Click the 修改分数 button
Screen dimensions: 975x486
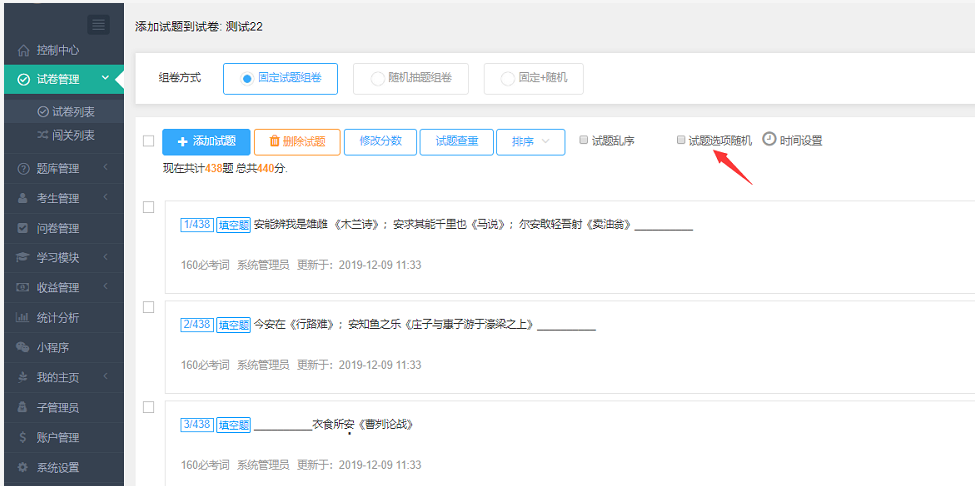pos(381,142)
